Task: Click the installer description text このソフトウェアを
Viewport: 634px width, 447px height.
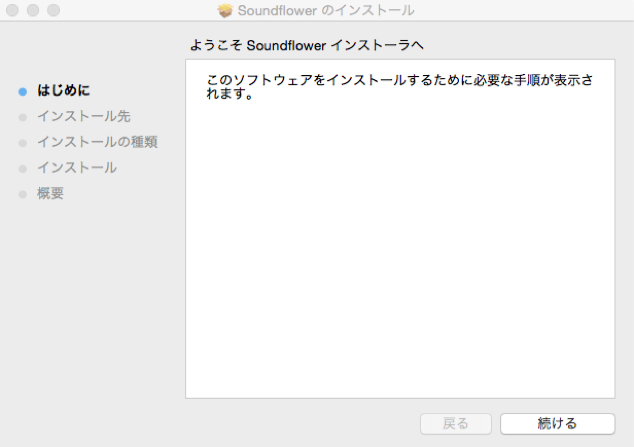Action: coord(399,86)
